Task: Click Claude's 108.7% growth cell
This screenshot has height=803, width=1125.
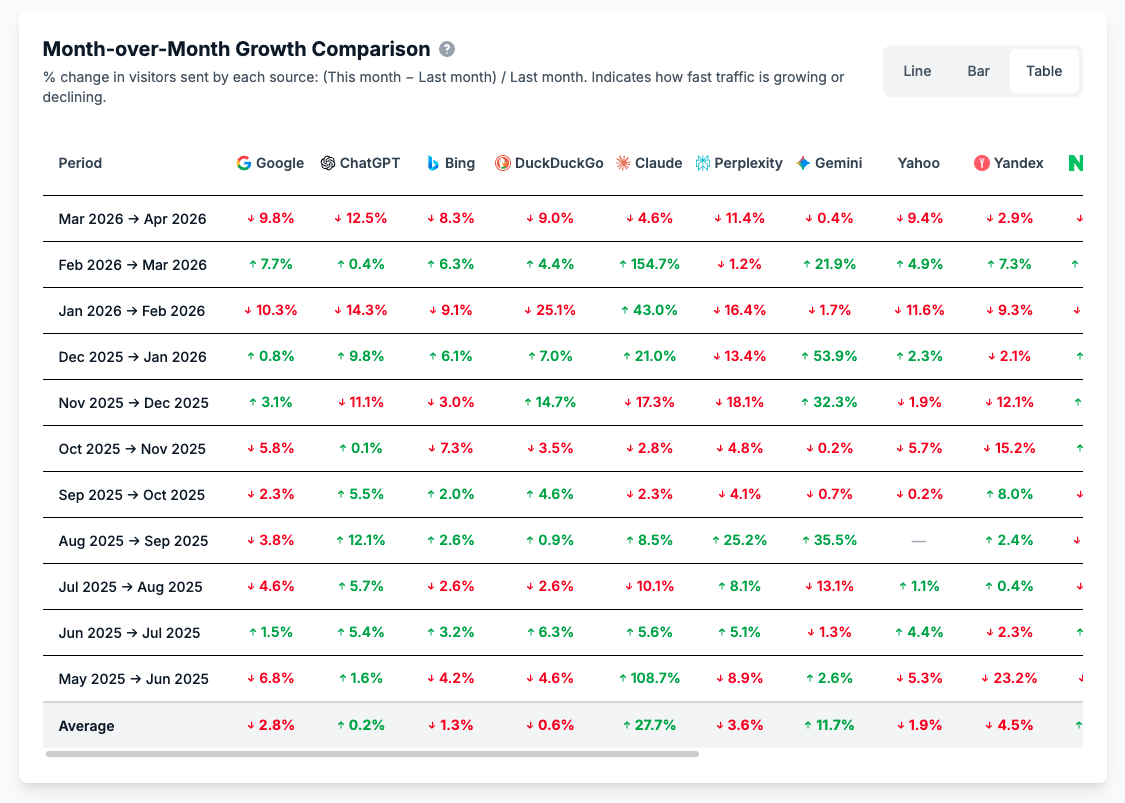Action: (x=649, y=677)
